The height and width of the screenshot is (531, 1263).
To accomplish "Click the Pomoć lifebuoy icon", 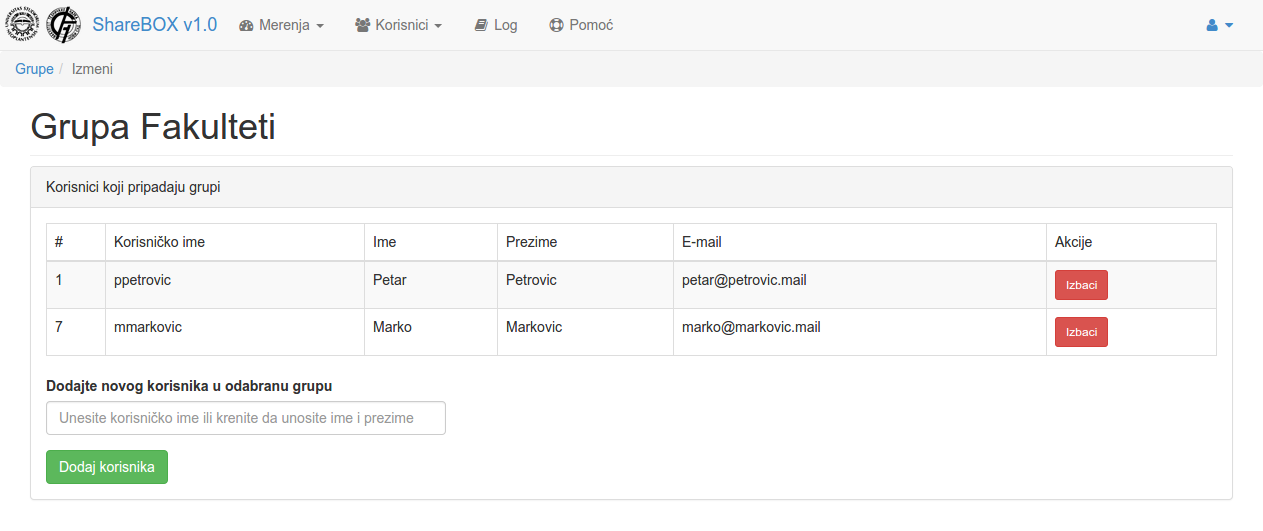I will pyautogui.click(x=557, y=26).
